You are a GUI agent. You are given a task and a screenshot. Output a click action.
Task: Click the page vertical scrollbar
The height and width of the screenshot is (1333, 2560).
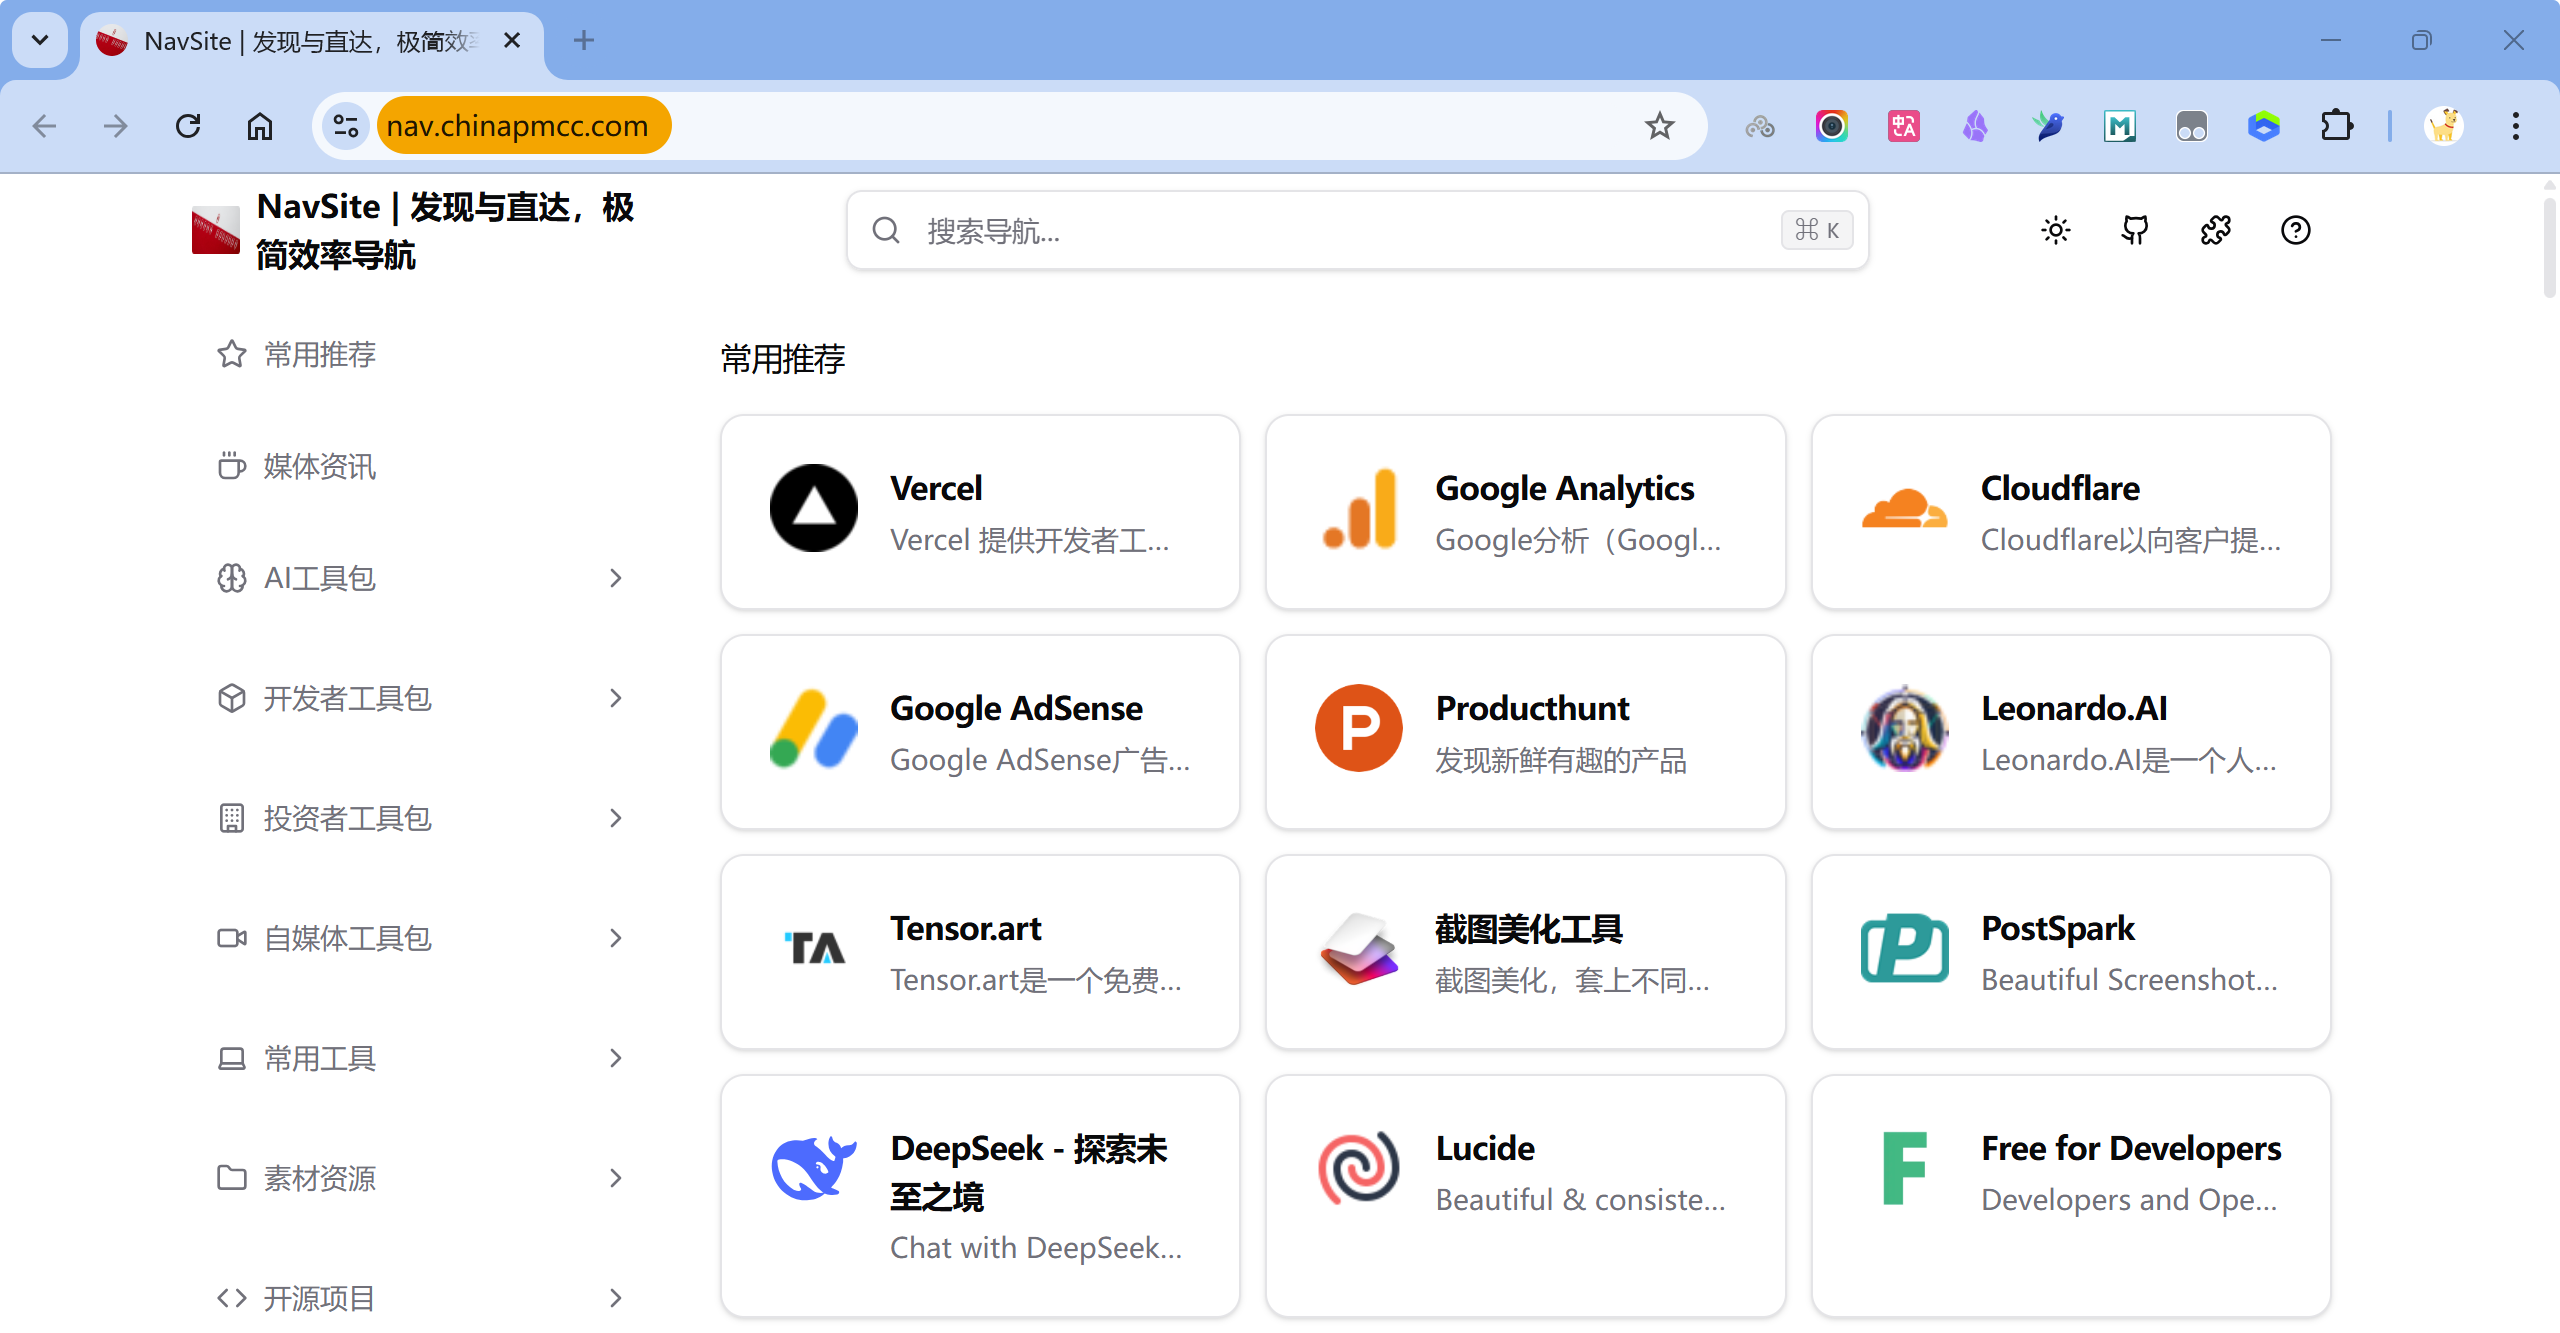(2549, 250)
